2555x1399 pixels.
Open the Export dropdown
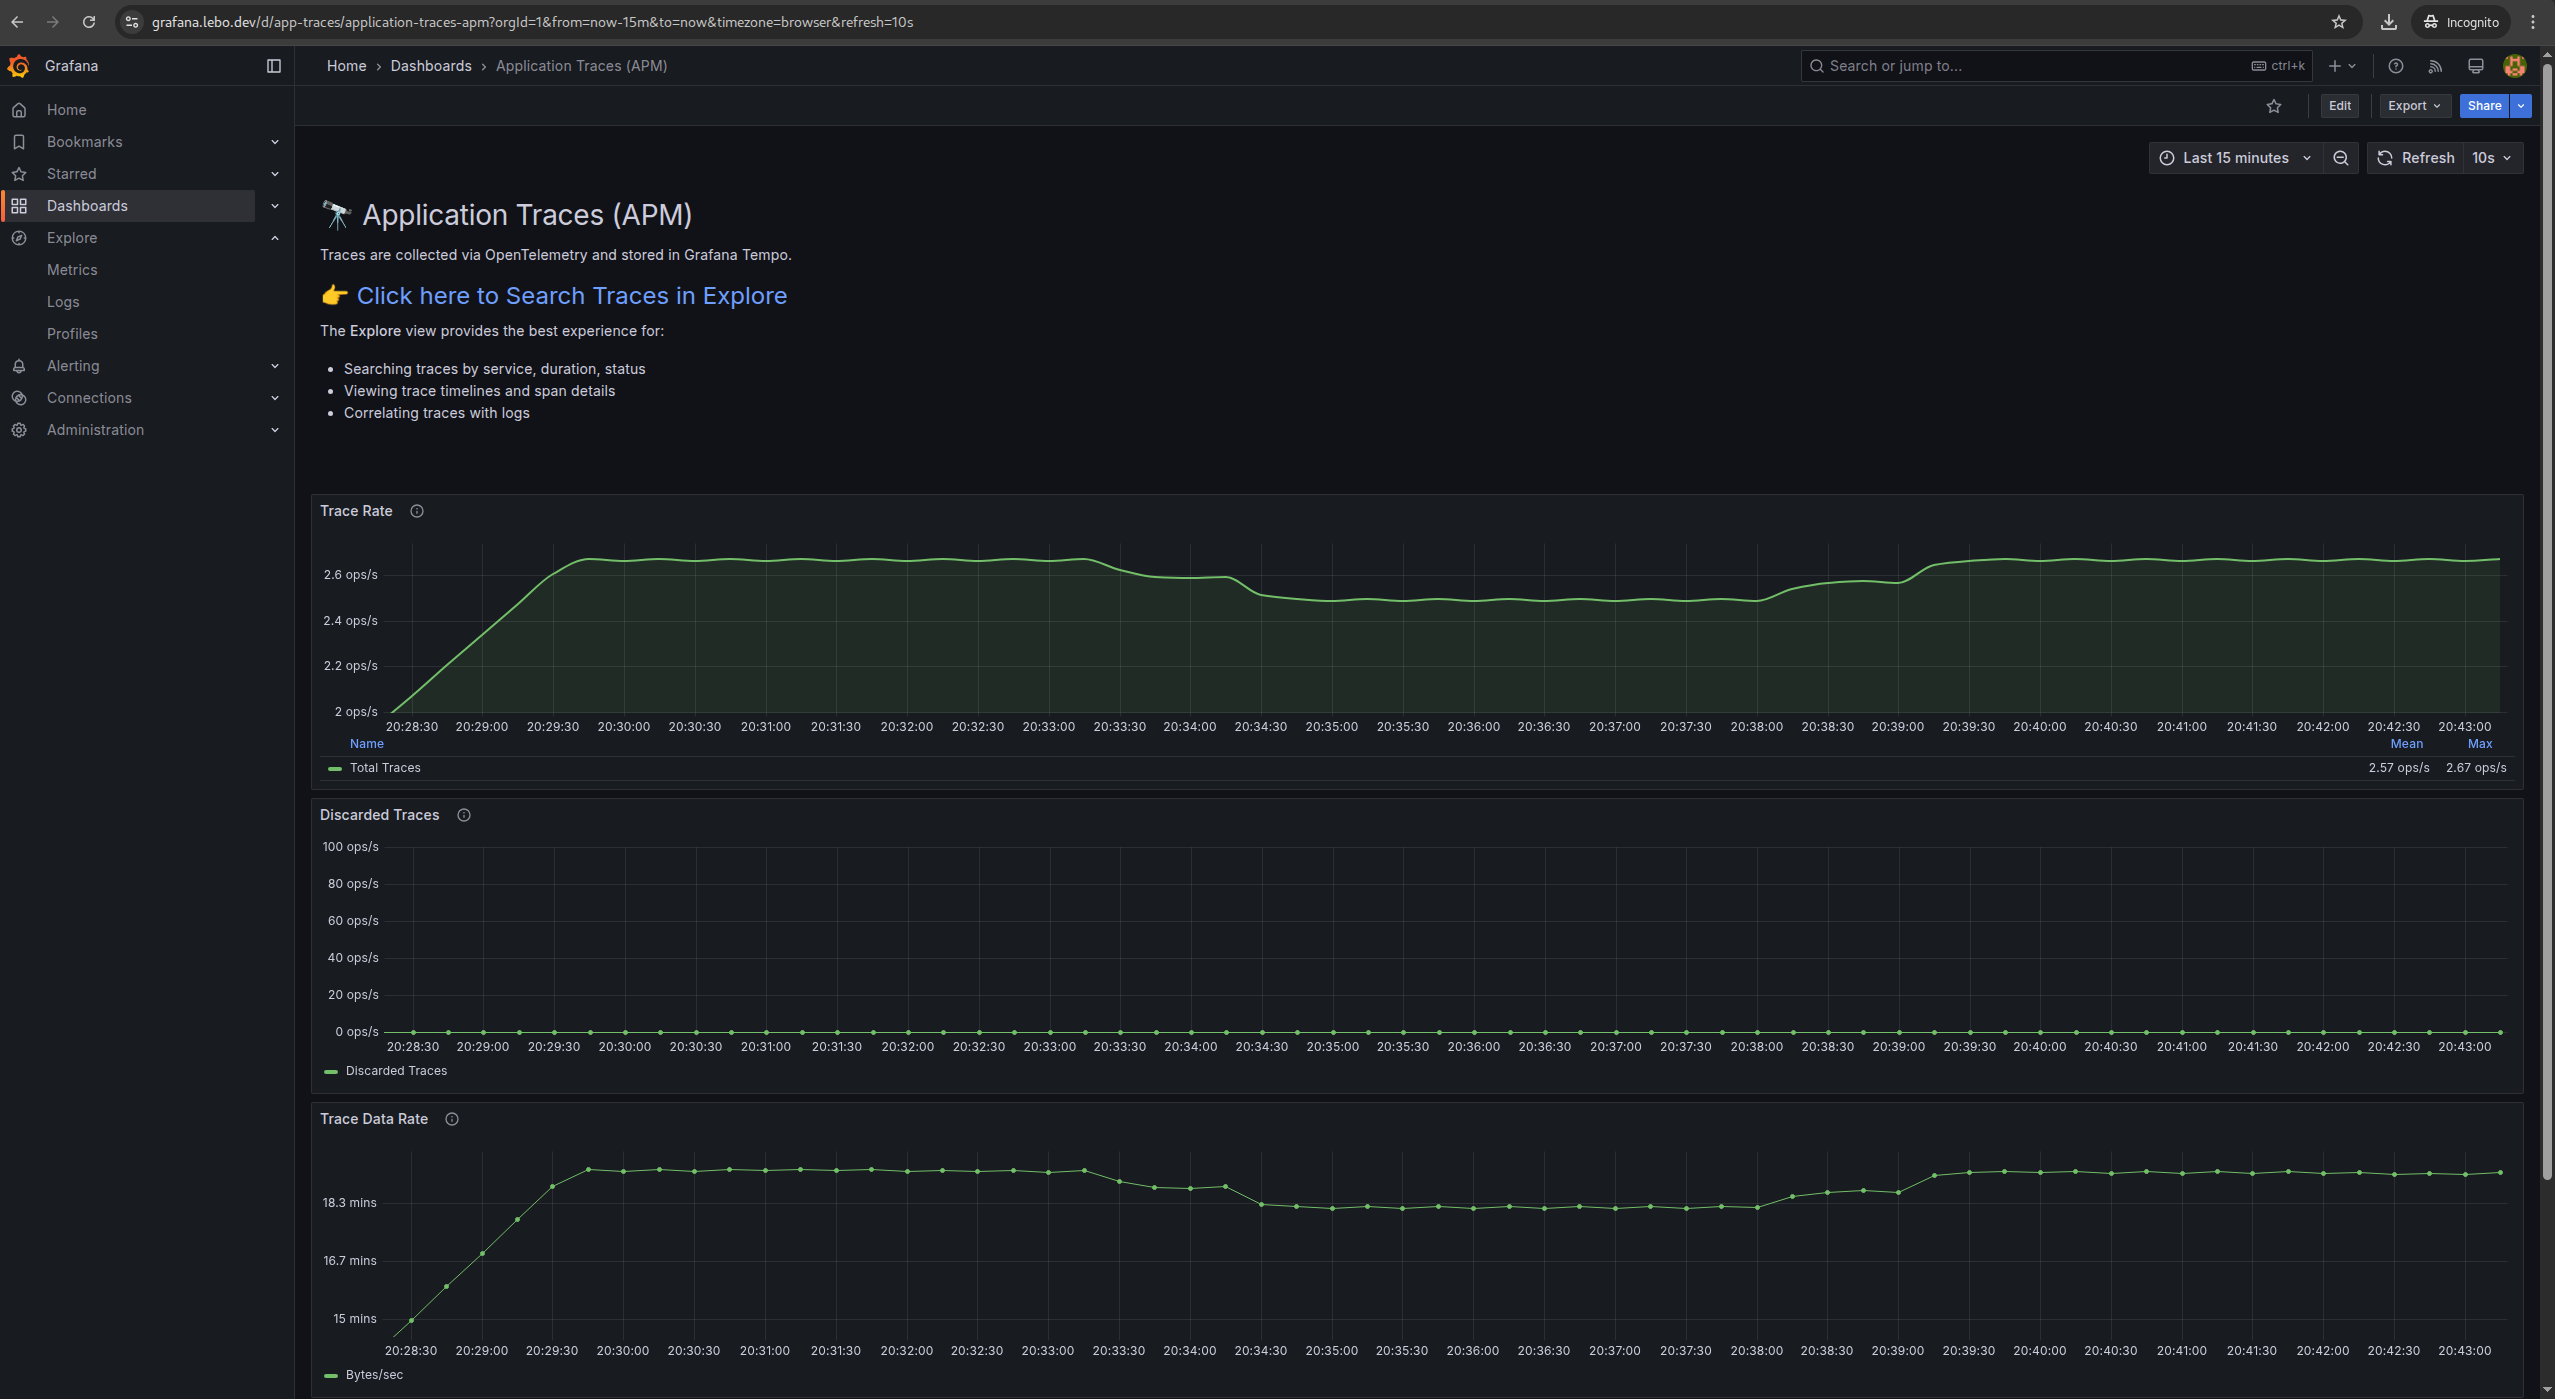[x=2412, y=106]
